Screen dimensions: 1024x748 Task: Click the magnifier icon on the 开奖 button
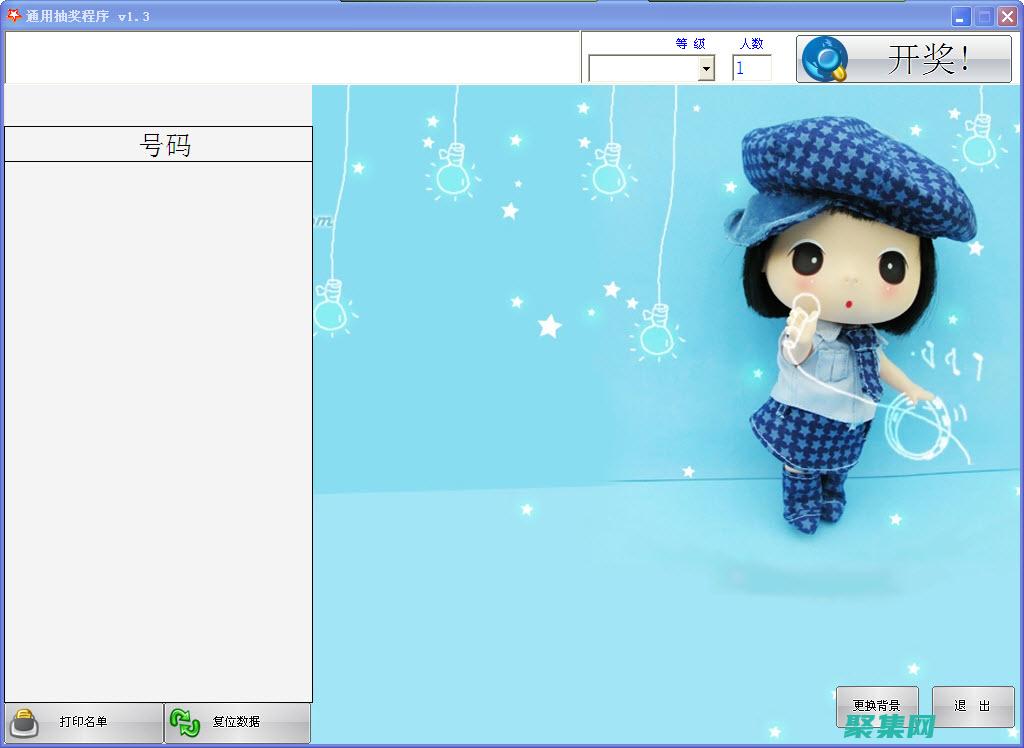click(x=825, y=60)
